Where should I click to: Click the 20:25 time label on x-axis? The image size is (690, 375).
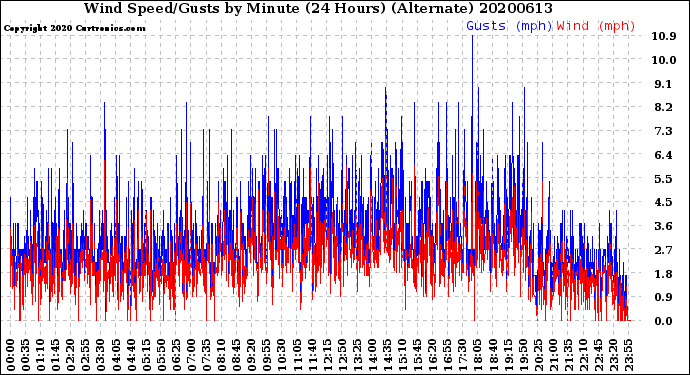click(x=538, y=355)
